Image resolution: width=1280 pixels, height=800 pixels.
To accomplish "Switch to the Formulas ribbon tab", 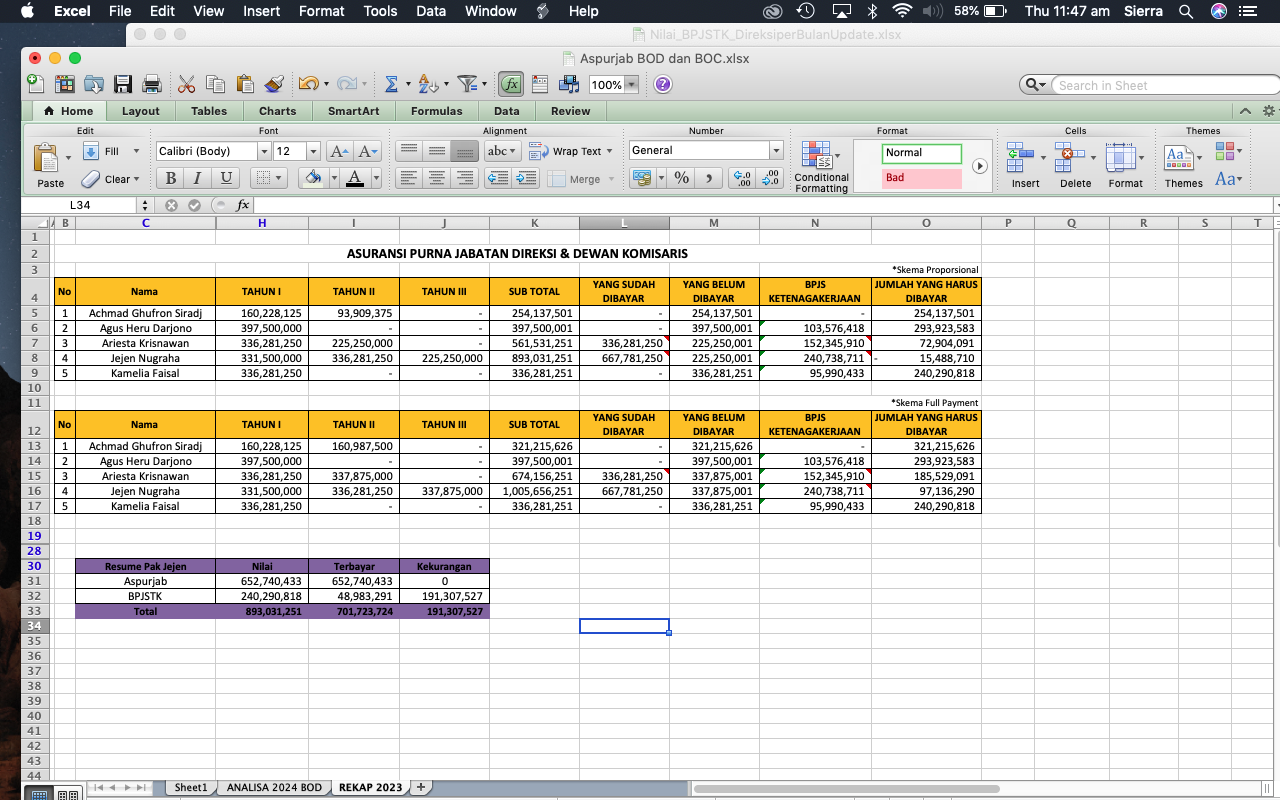I will point(436,111).
